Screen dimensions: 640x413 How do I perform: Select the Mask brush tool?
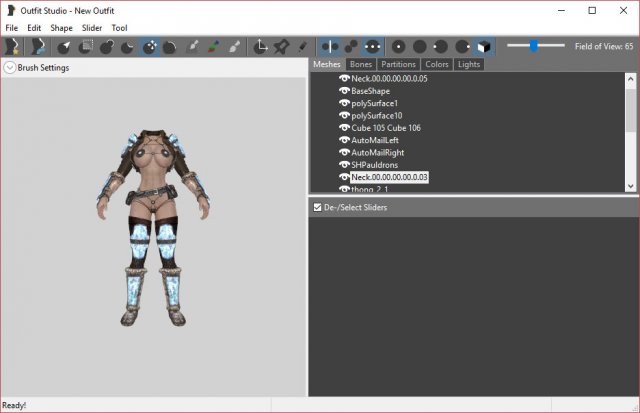tap(86, 46)
